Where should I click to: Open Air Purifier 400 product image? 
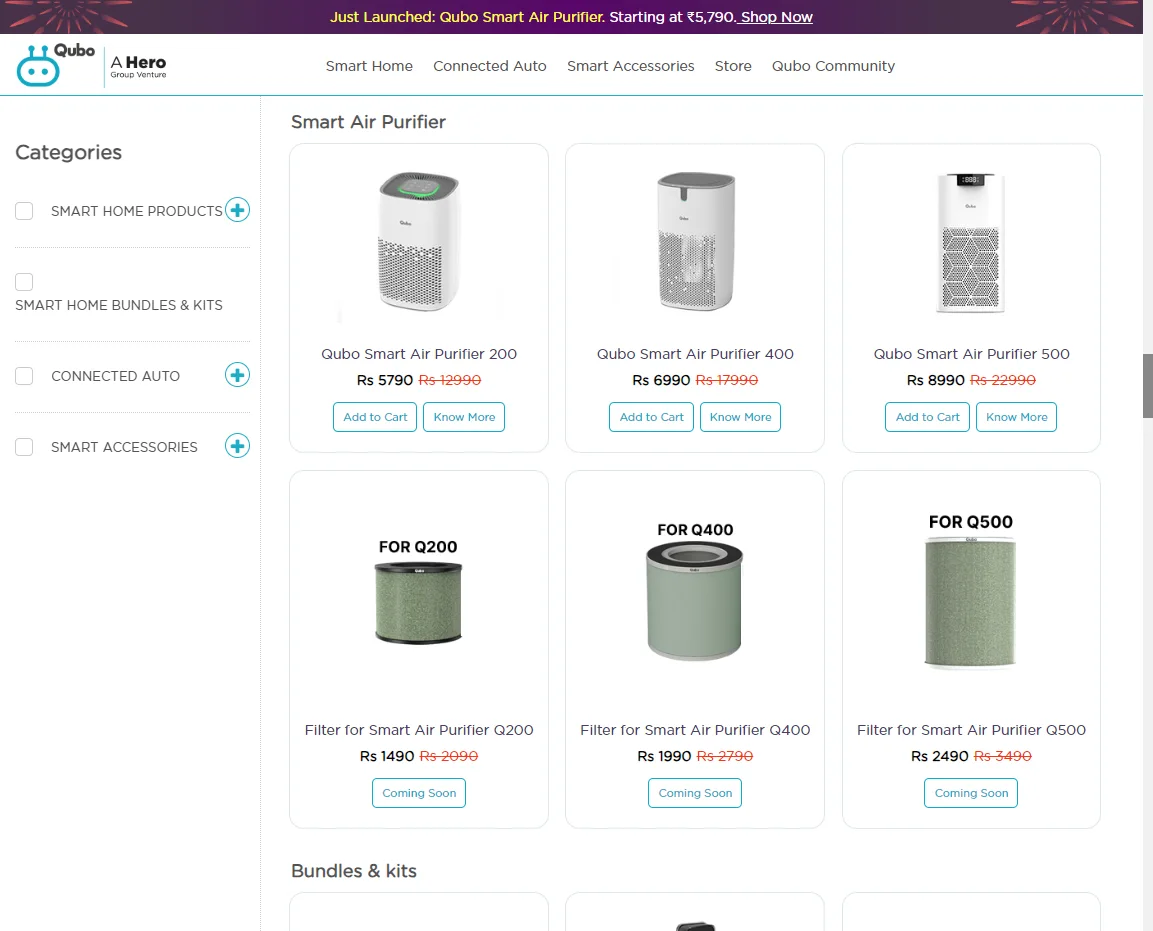pyautogui.click(x=695, y=241)
